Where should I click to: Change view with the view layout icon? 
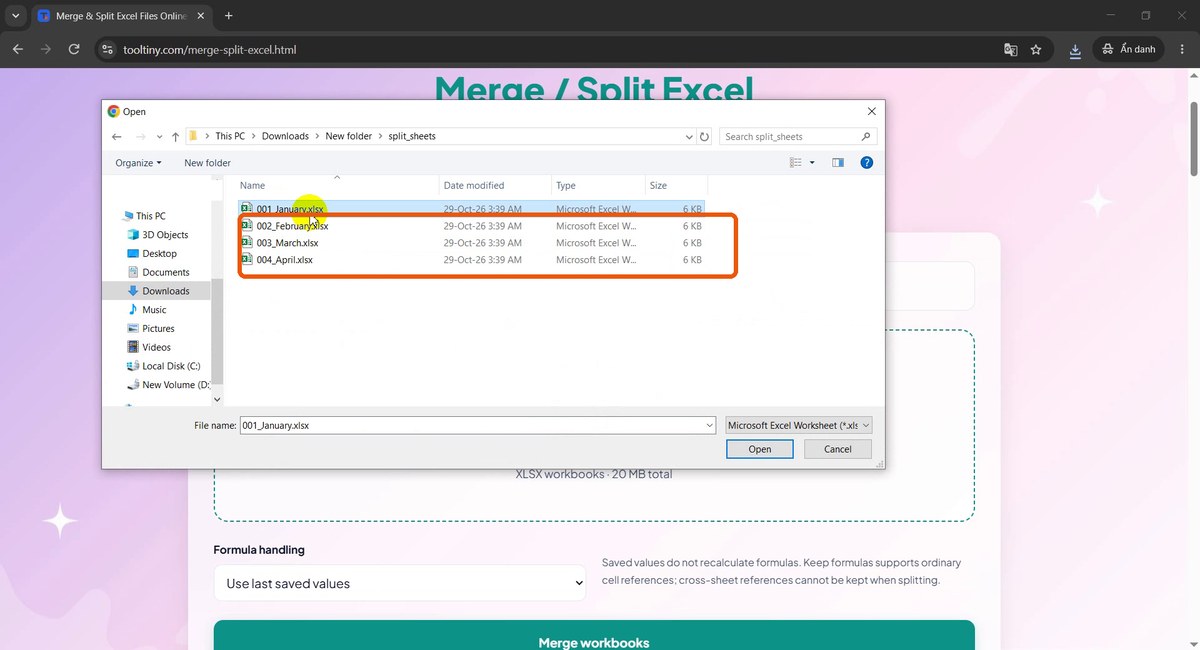796,162
